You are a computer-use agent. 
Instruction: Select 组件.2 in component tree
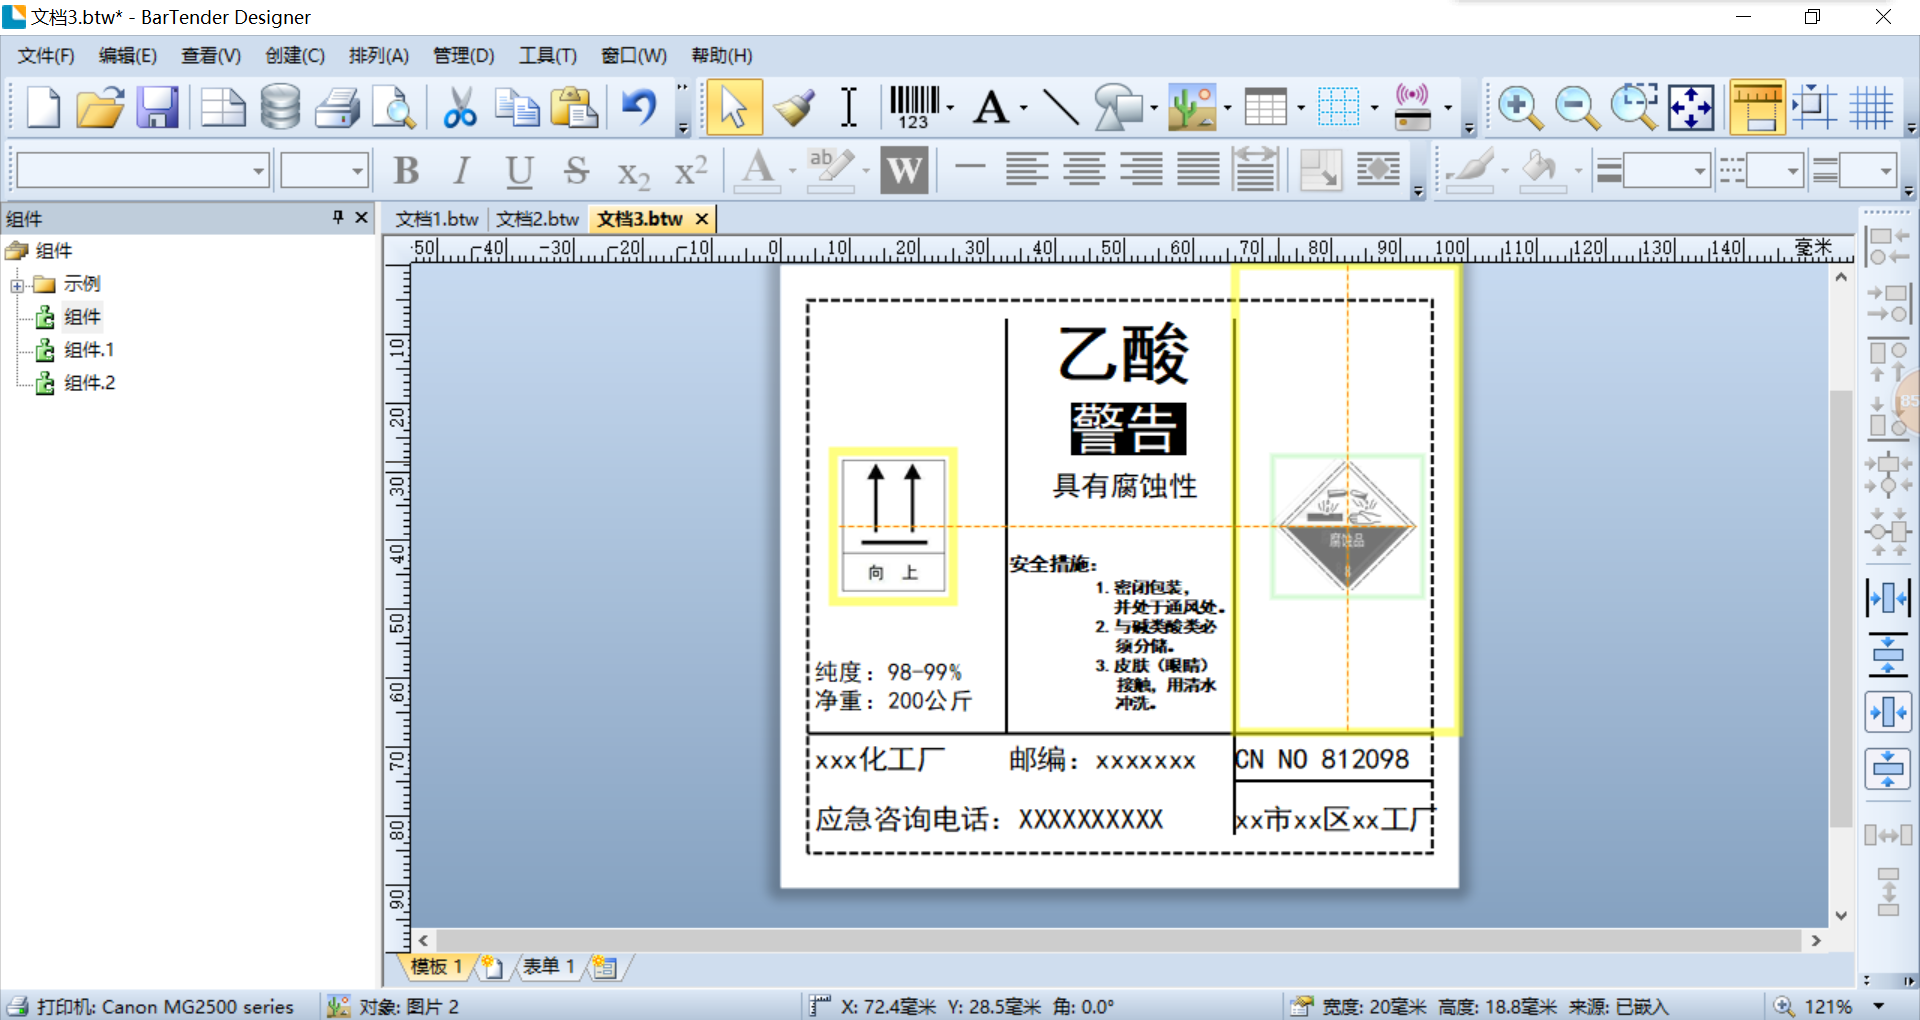[89, 383]
